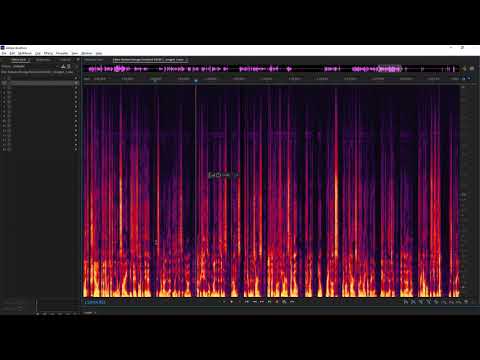The image size is (480, 360).
Task: Toggle Loop Playback button
Action: coord(284,302)
